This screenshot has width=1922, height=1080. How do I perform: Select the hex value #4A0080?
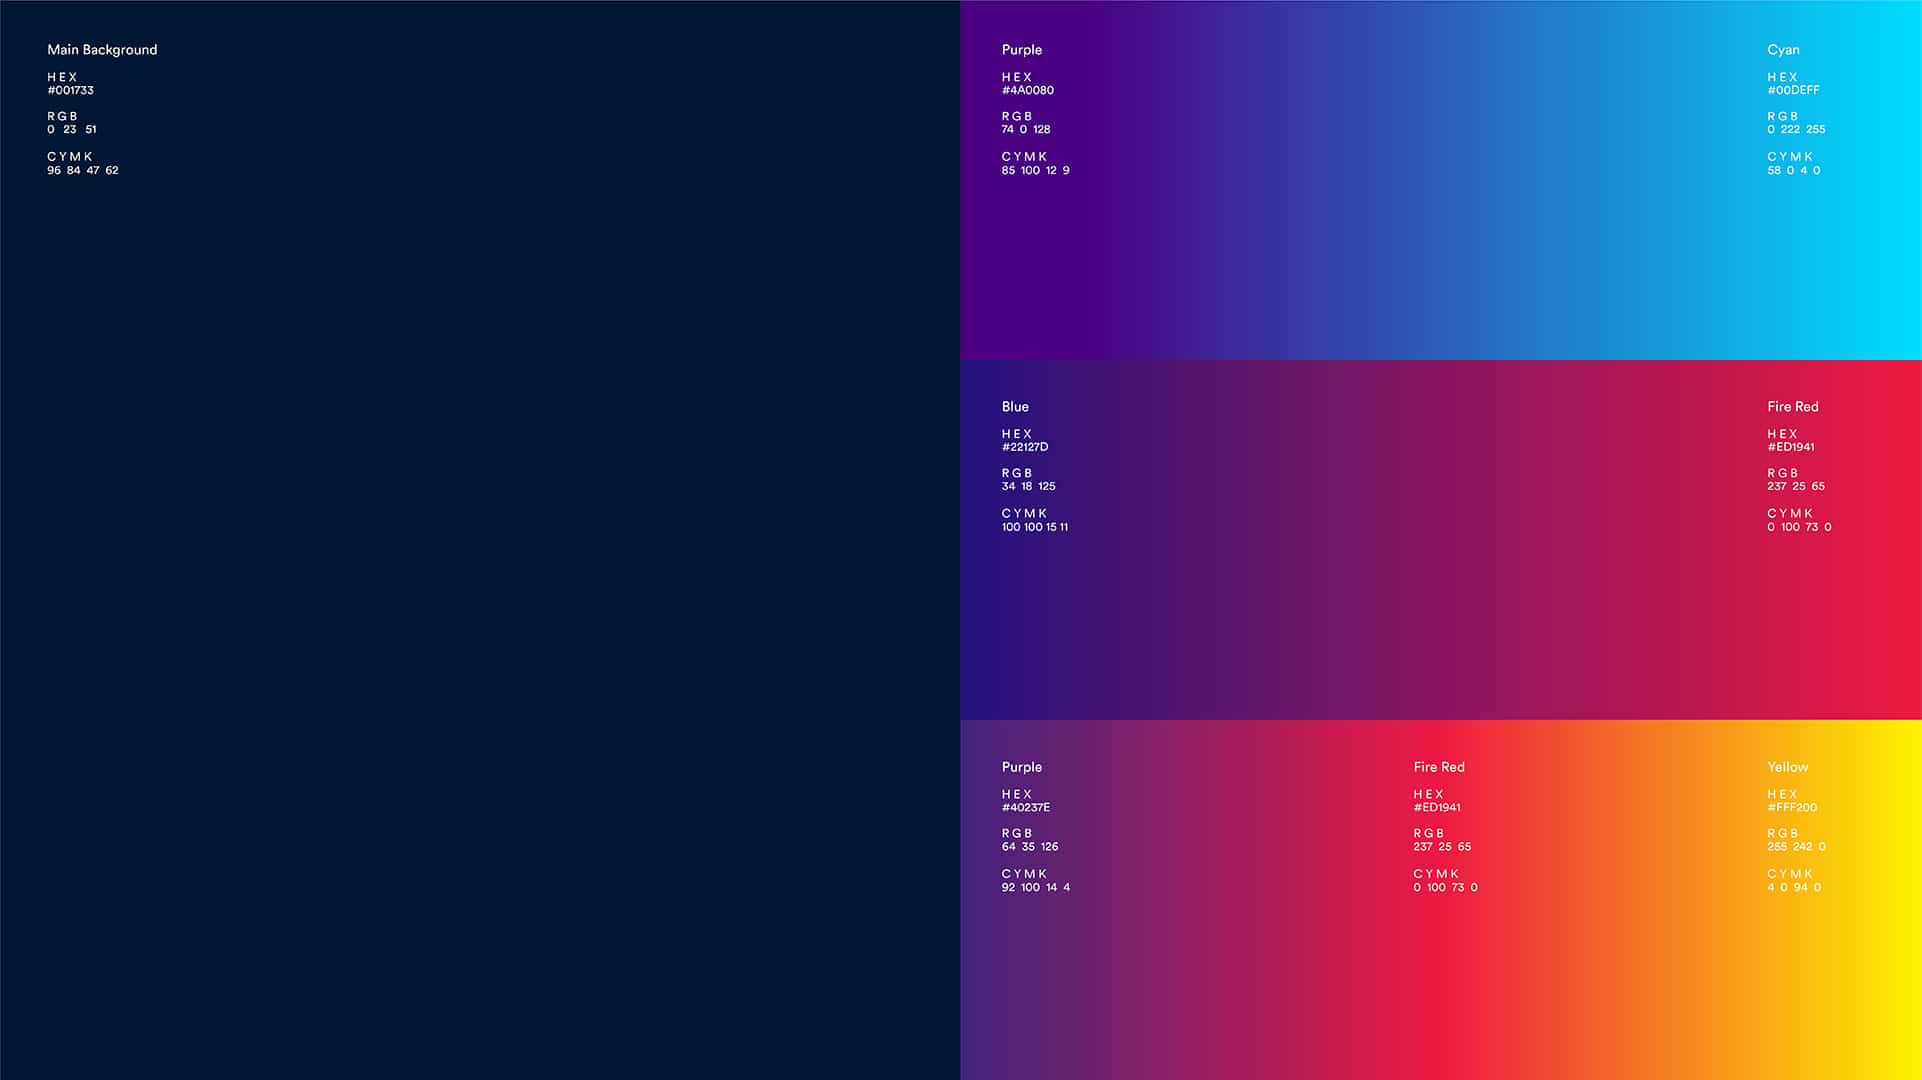point(1028,90)
